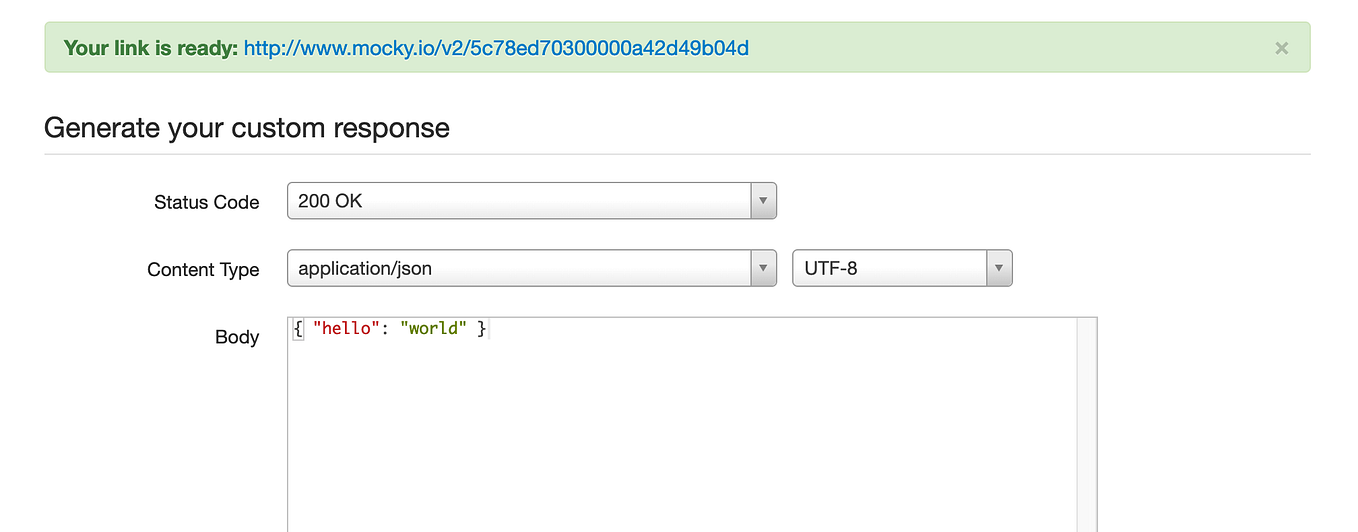
Task: Click the Body editor vertical scrollbar track
Action: 1086,425
